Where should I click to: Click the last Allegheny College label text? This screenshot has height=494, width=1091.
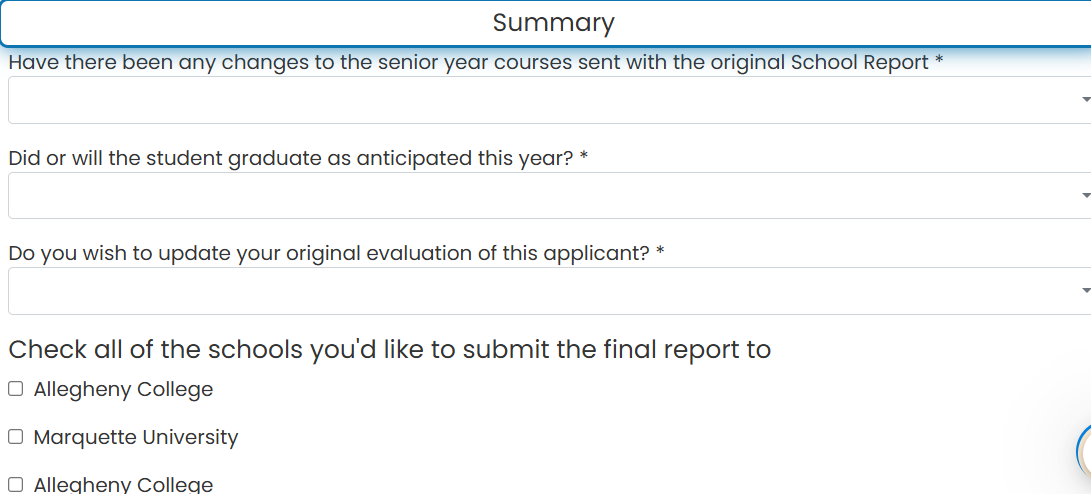coord(123,484)
